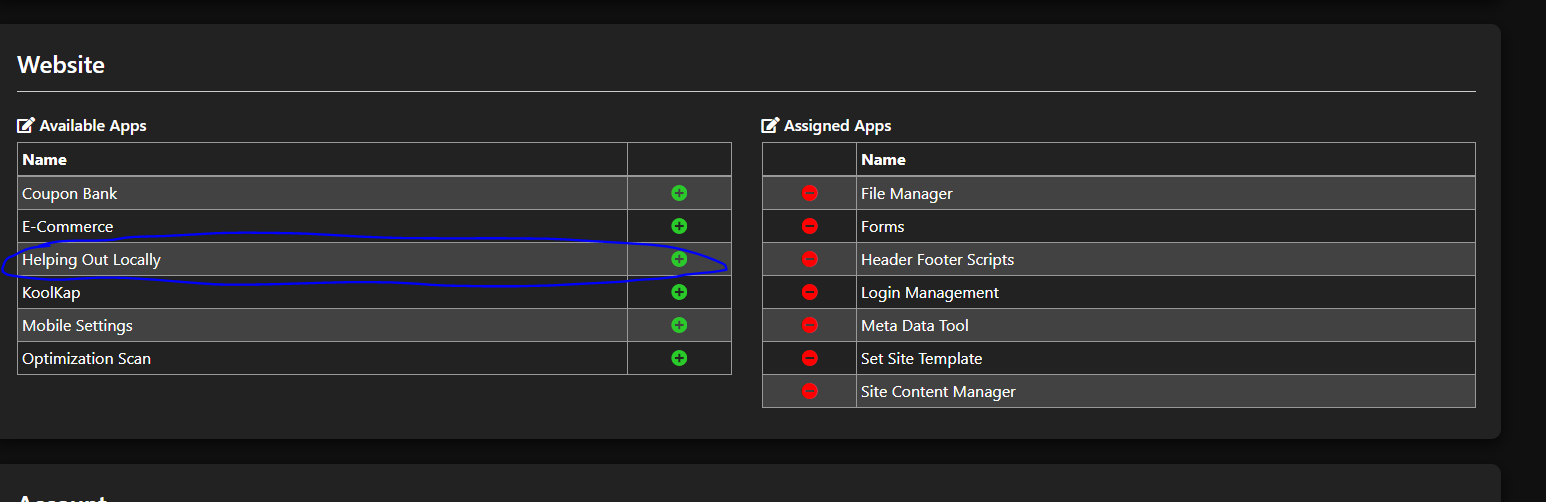
Task: Click the Name header in Assigned Apps
Action: click(x=883, y=160)
